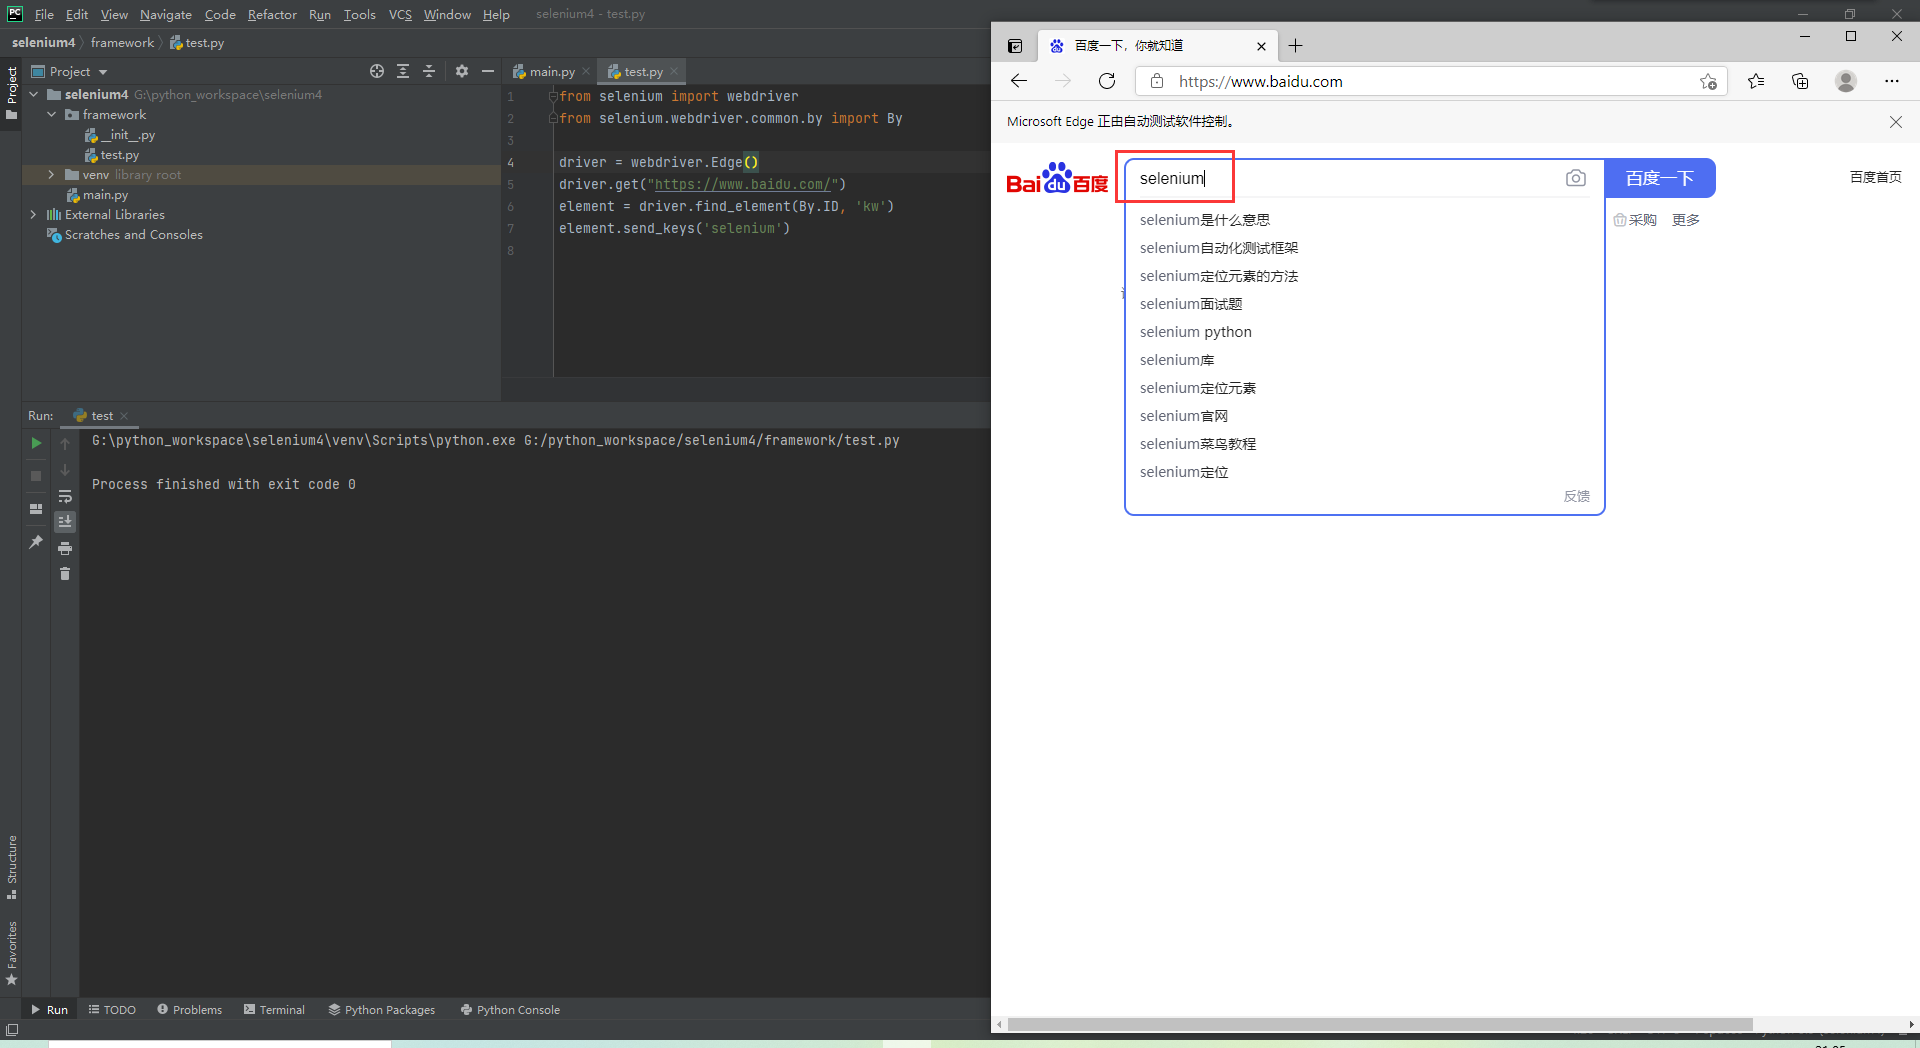
Task: Select Opened File in Project view
Action: coord(377,71)
